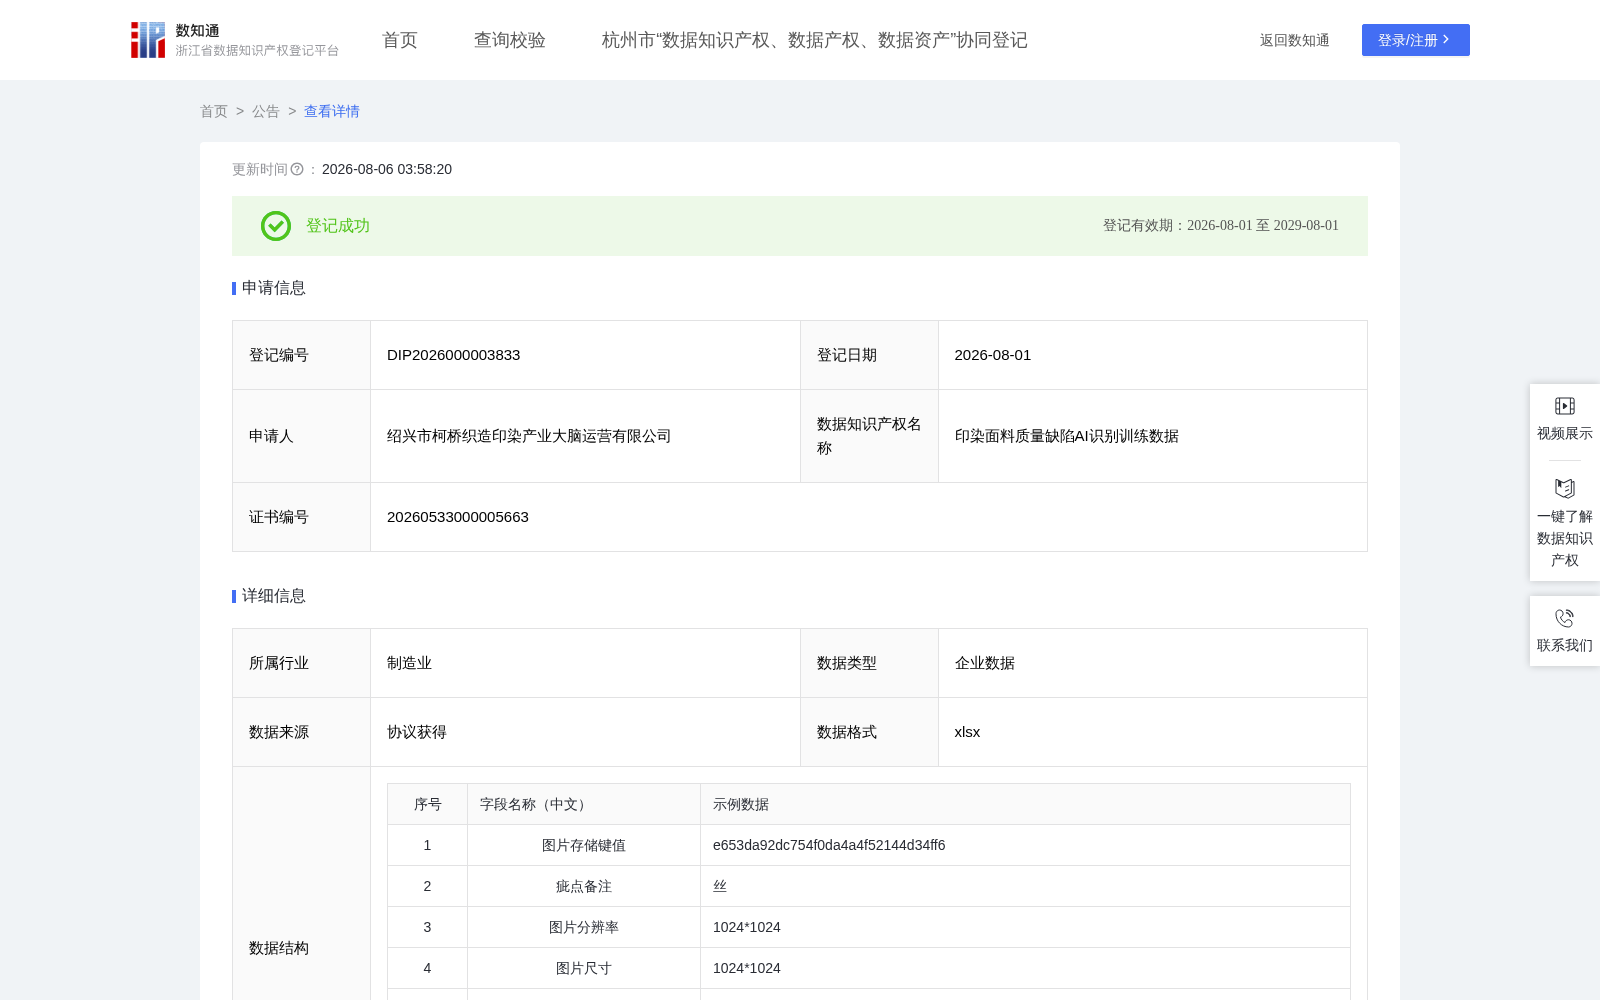This screenshot has width=1600, height=1000.
Task: Select the xlsx data format value
Action: pos(967,732)
